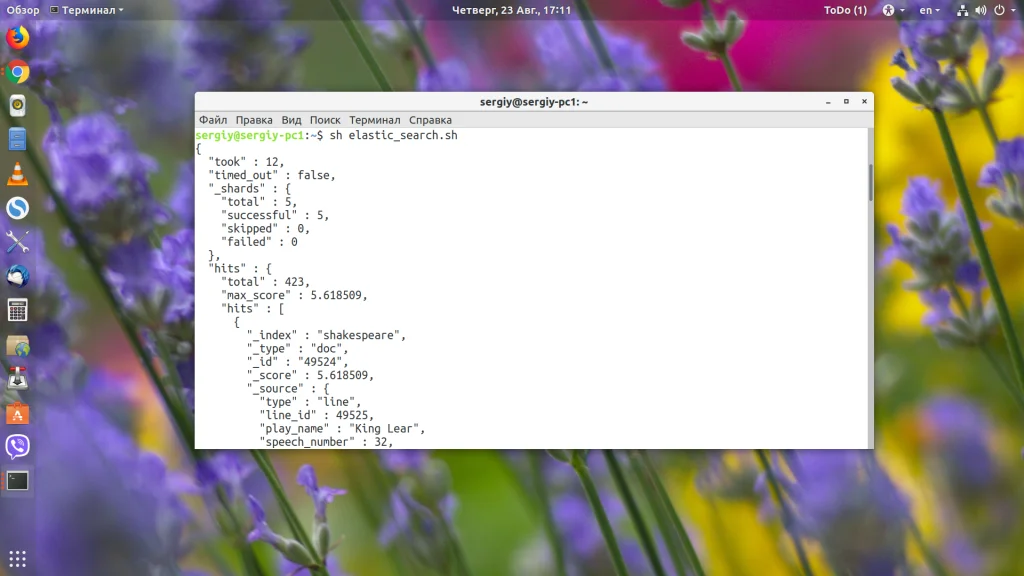Click the "_type" : "doc" line

pyautogui.click(x=298, y=349)
